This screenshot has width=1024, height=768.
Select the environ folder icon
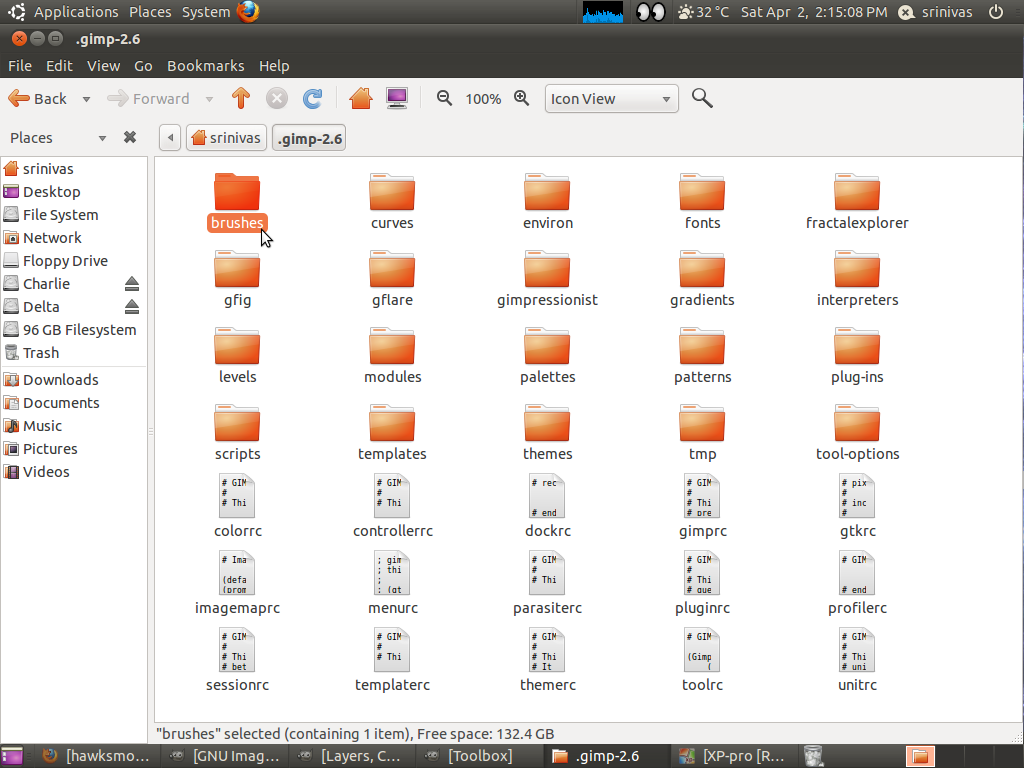click(547, 192)
